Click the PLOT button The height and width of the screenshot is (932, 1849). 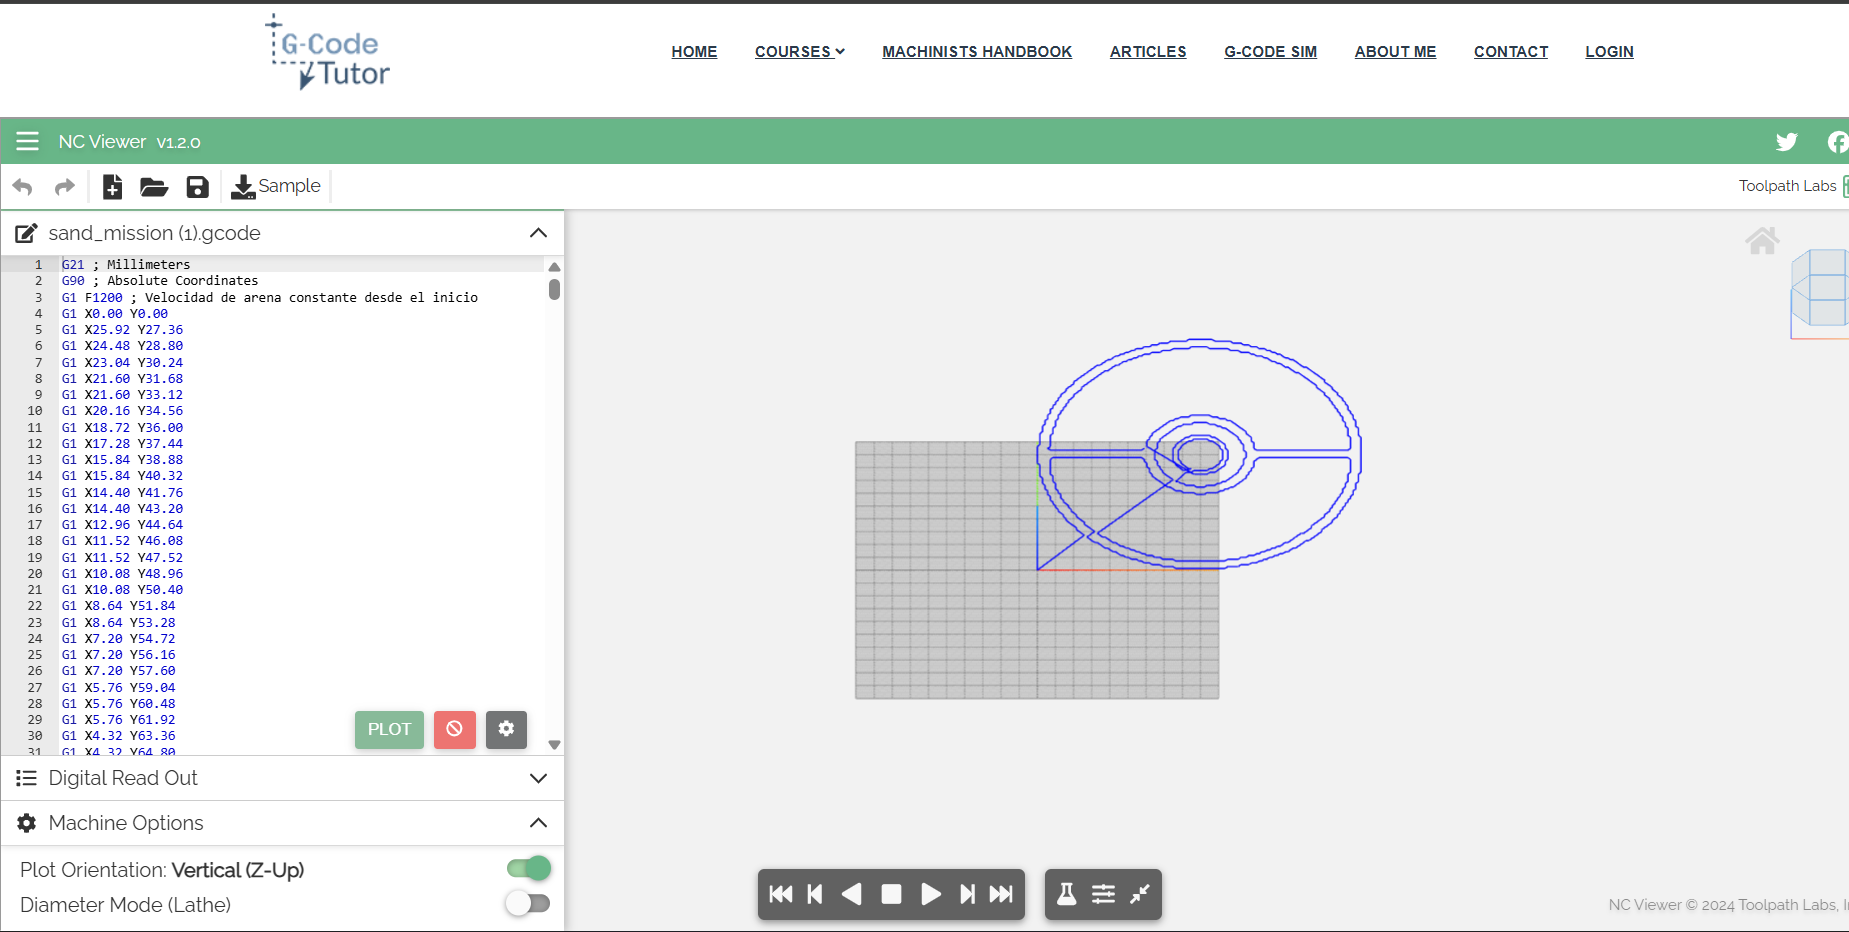pos(390,730)
